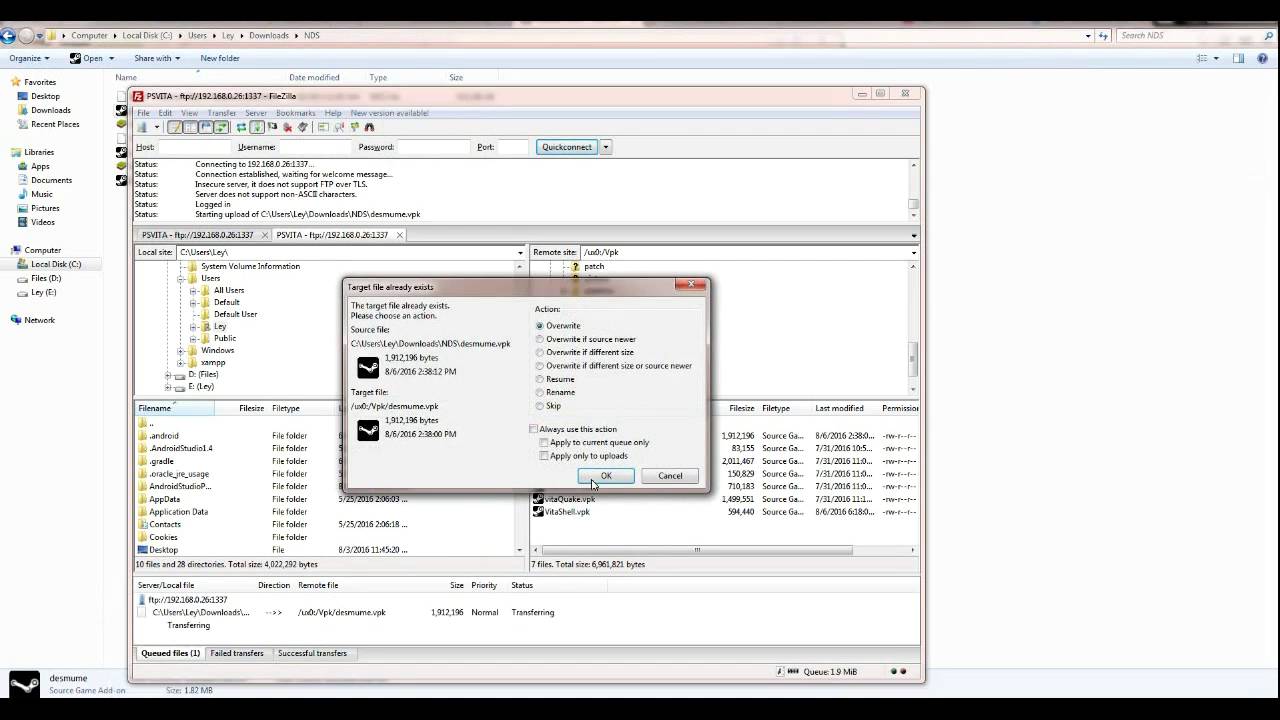Viewport: 1280px width, 720px height.
Task: Click the VitaShell.vpk file icon
Action: tap(538, 511)
